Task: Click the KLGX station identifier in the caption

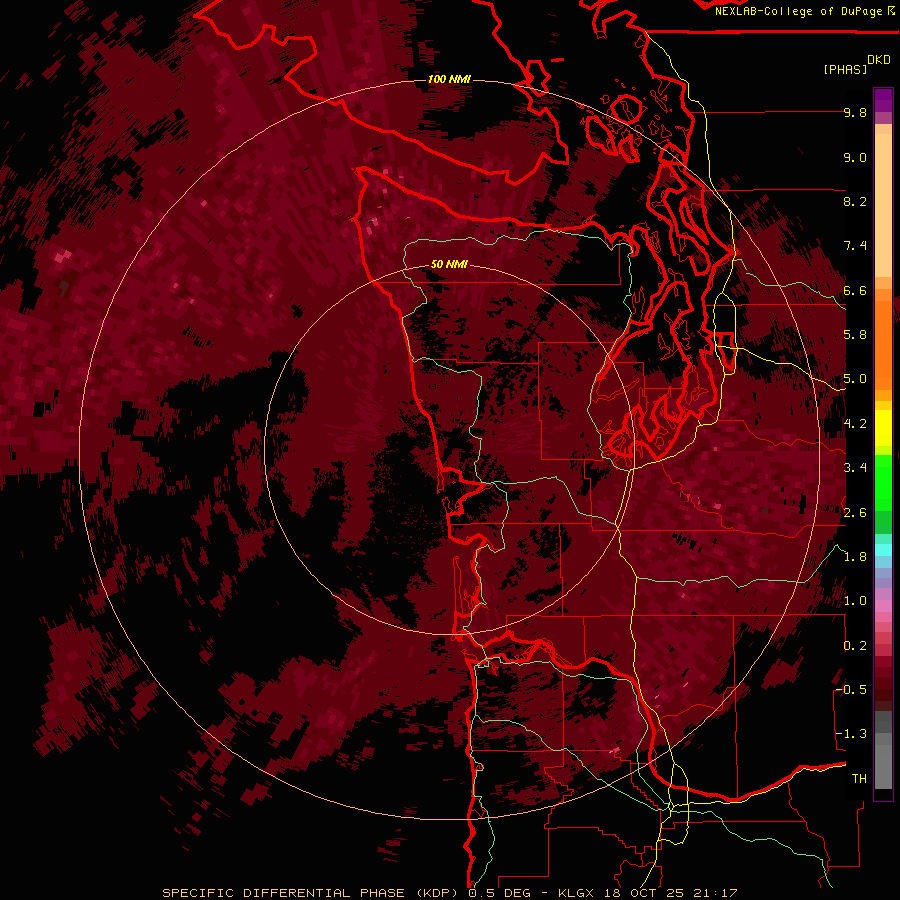Action: click(x=577, y=893)
